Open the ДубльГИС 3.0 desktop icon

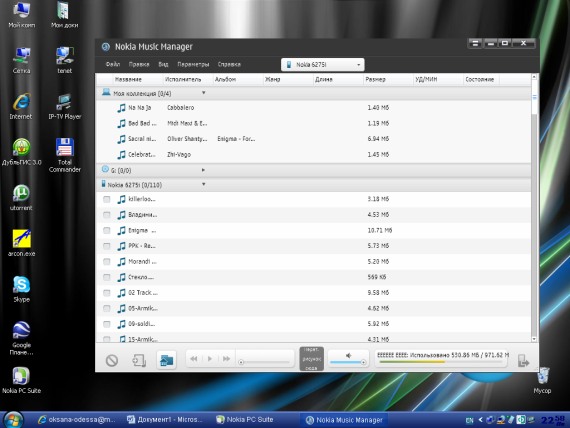click(21, 152)
